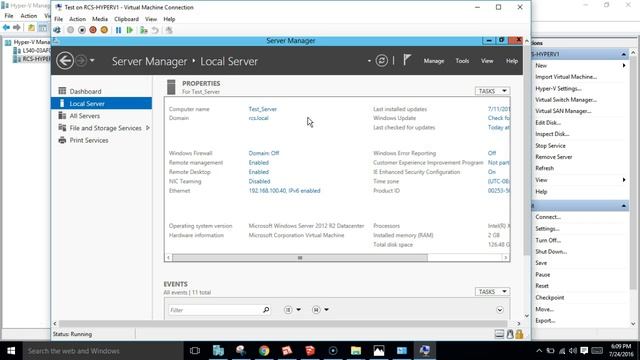Select Local Server in the sidebar
Image resolution: width=640 pixels, height=360 pixels.
[101, 104]
